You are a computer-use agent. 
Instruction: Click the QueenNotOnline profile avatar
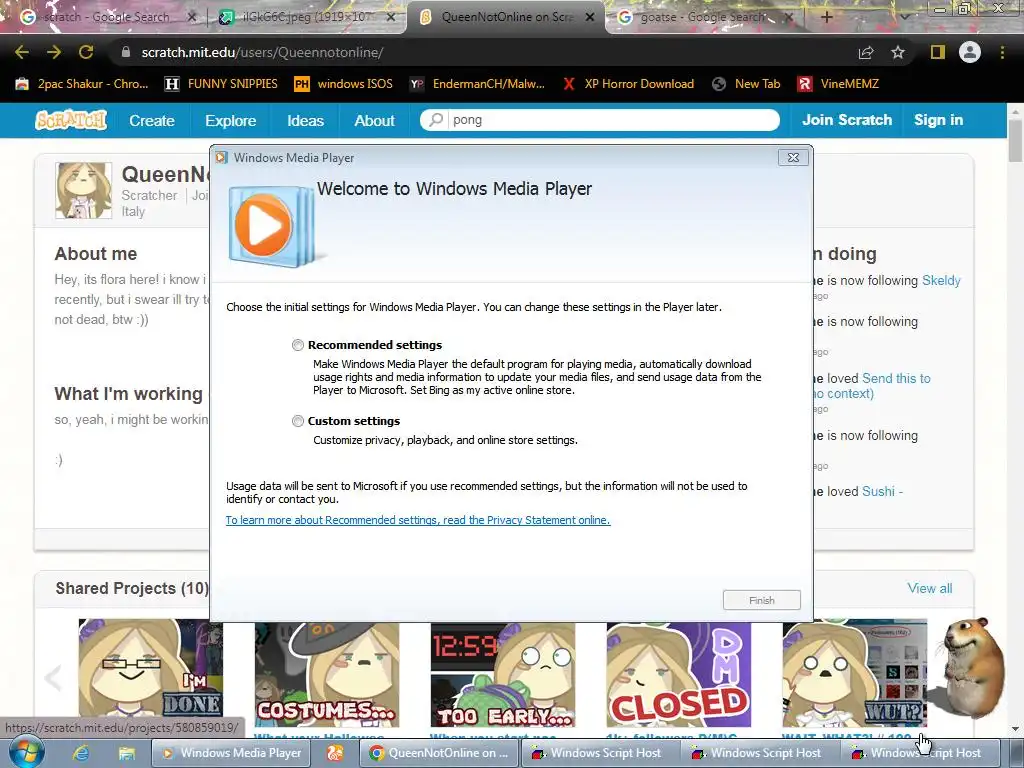pyautogui.click(x=84, y=190)
